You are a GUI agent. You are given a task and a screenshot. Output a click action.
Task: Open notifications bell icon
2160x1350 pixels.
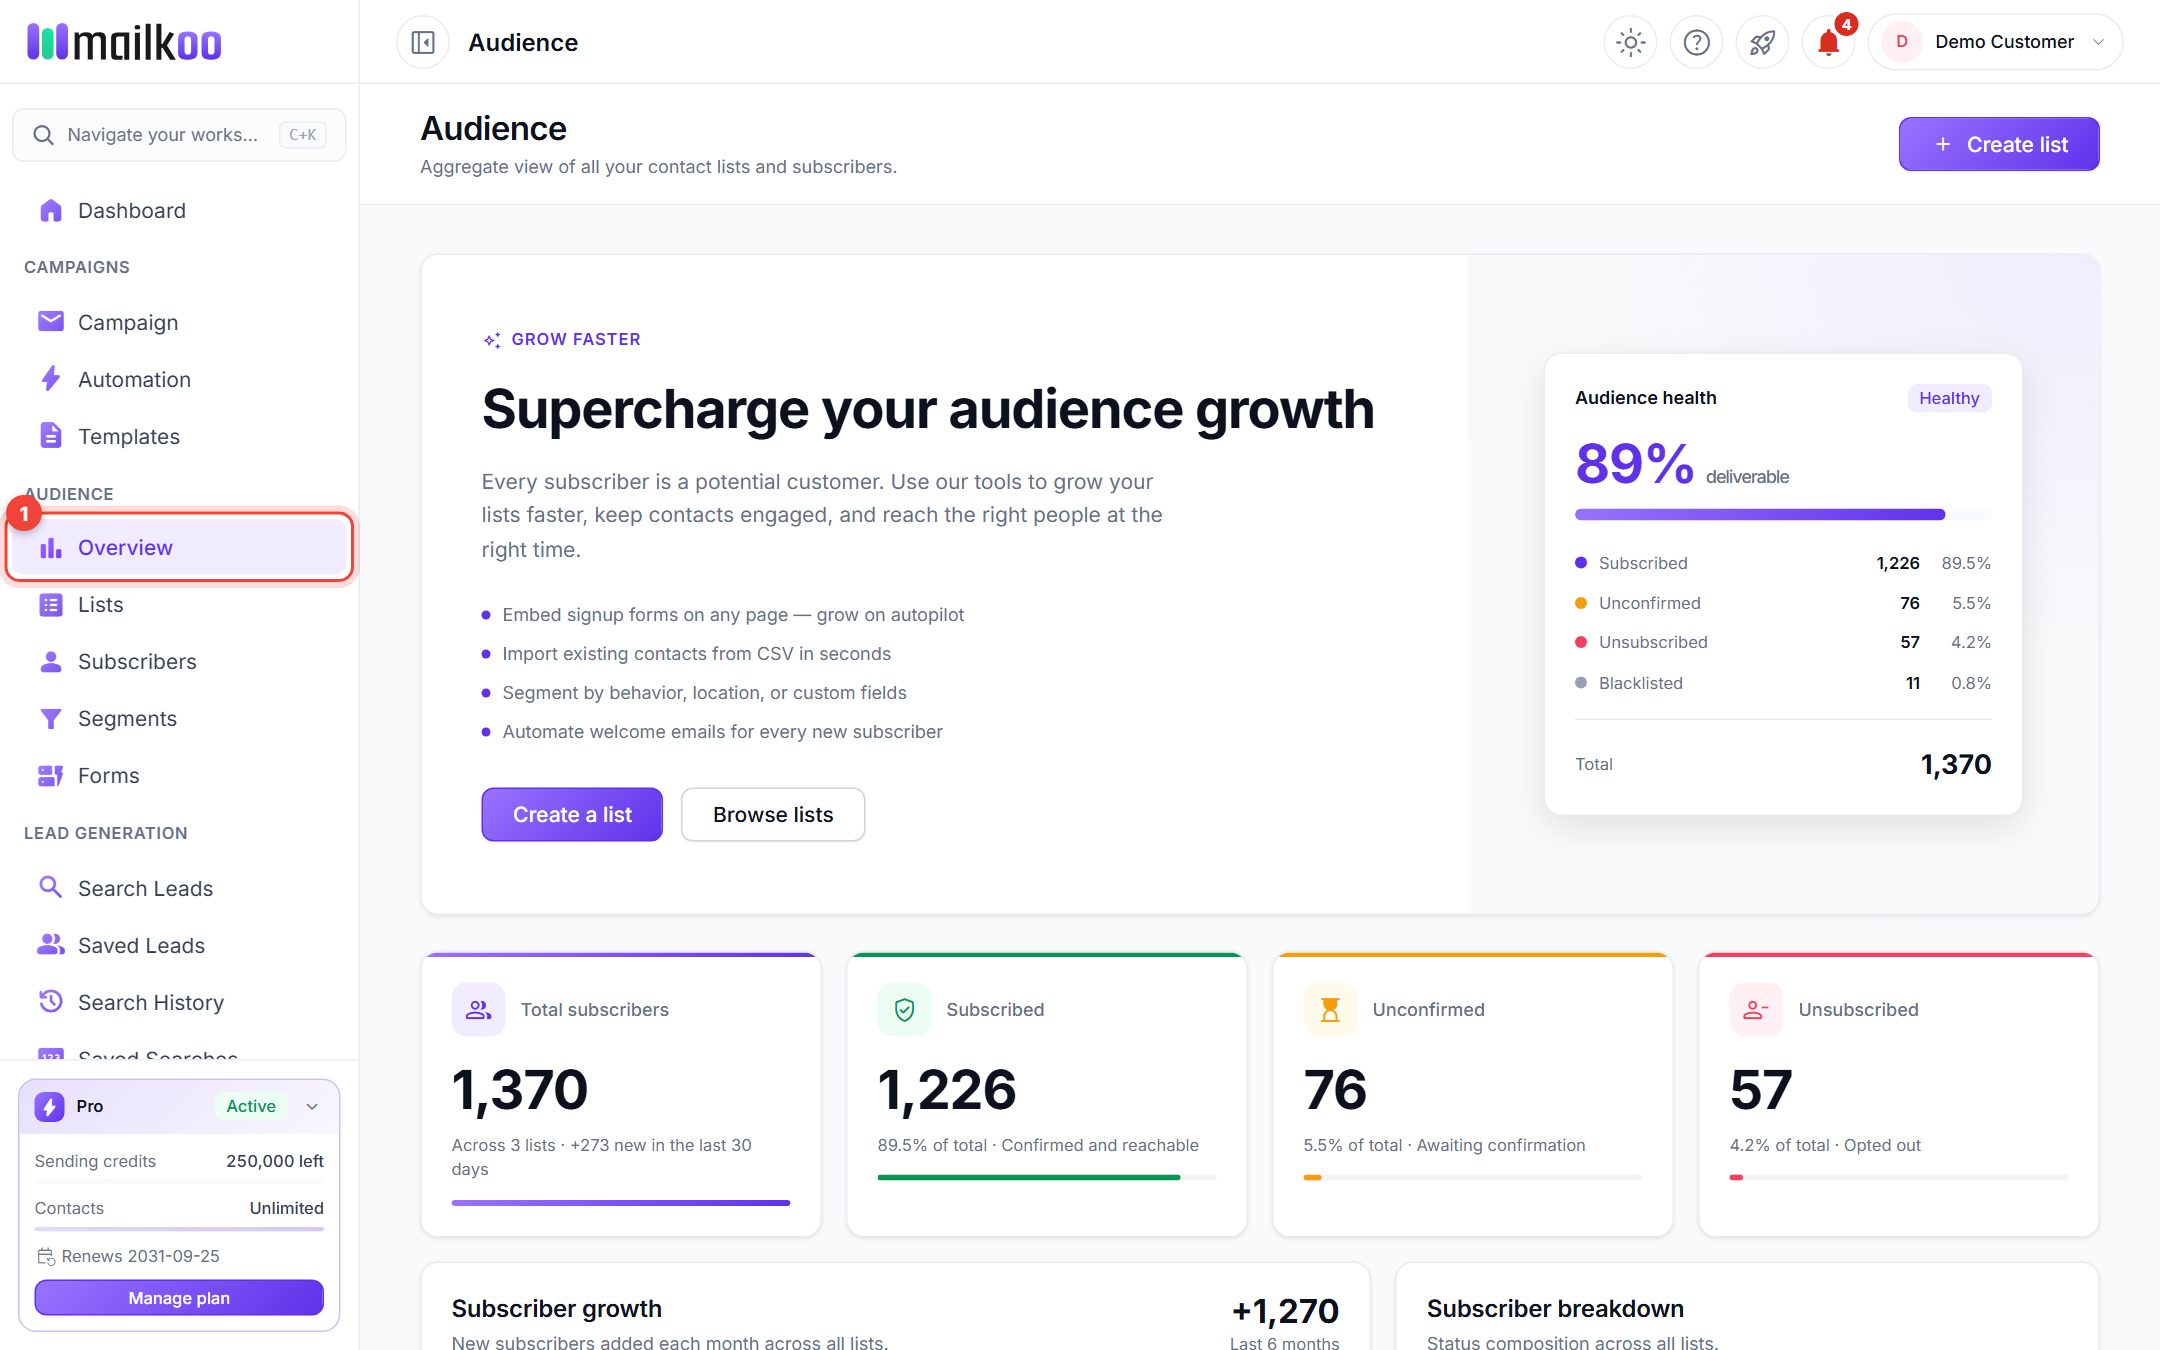[1828, 42]
